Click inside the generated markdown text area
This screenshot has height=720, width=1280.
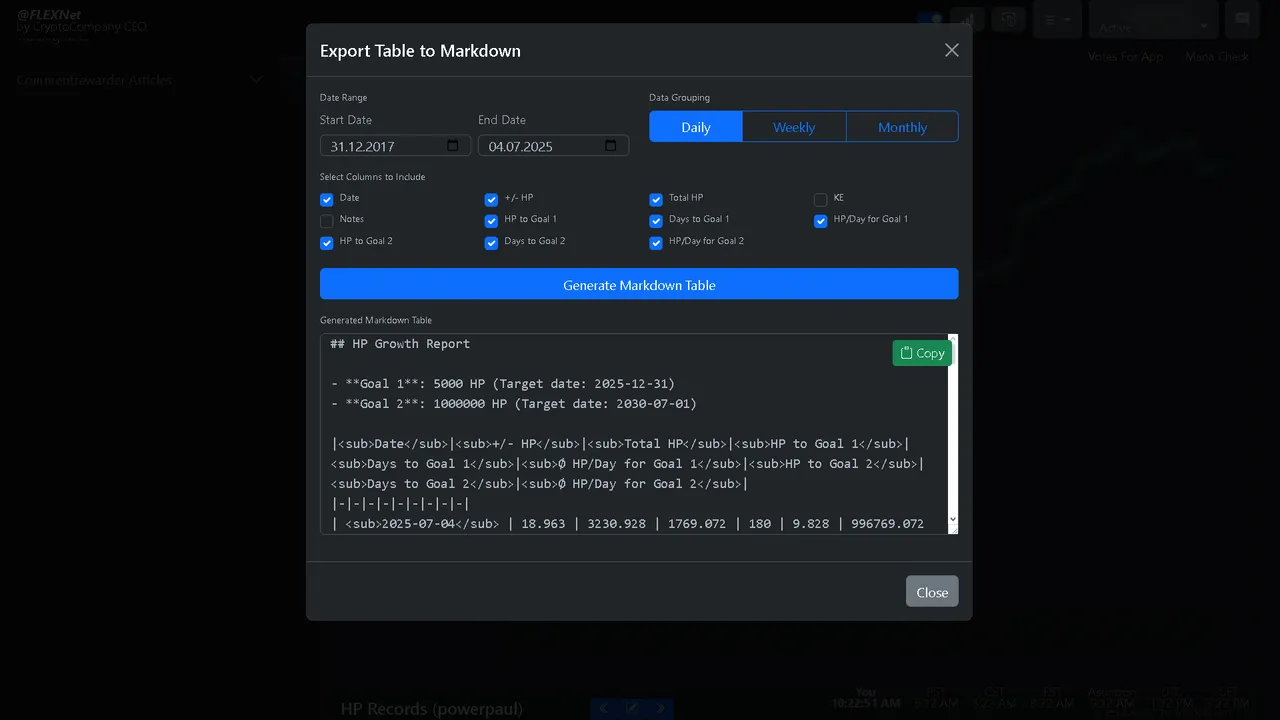[x=634, y=434]
